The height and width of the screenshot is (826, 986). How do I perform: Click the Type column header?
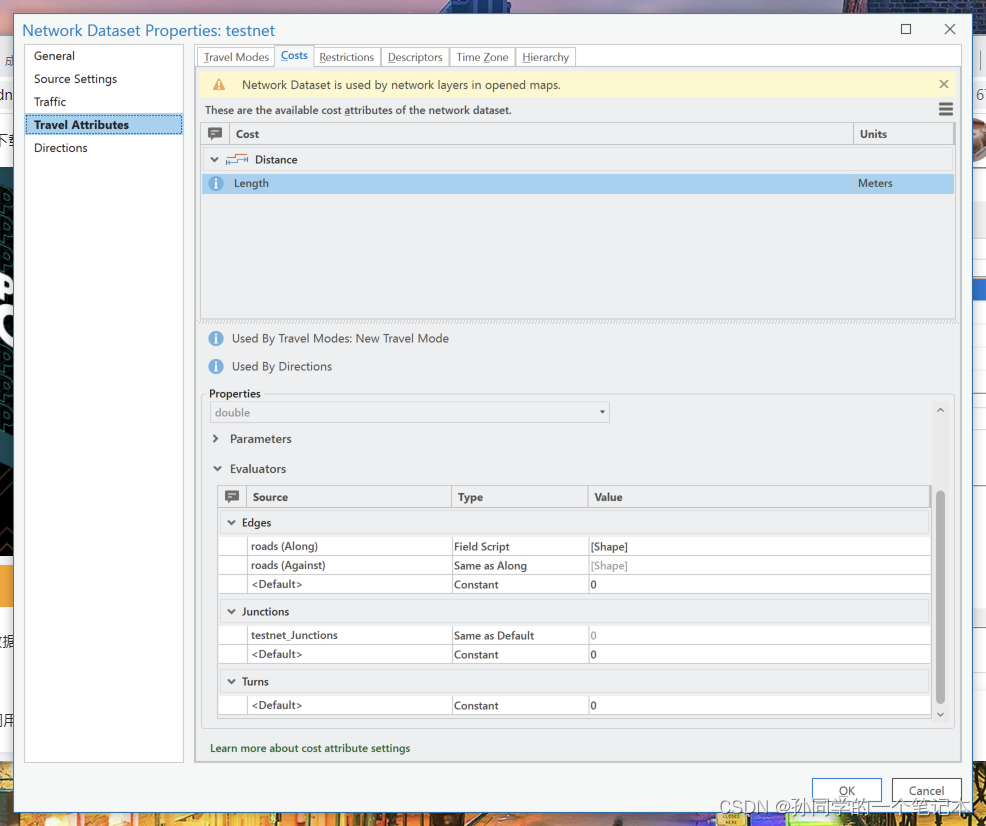(x=519, y=497)
